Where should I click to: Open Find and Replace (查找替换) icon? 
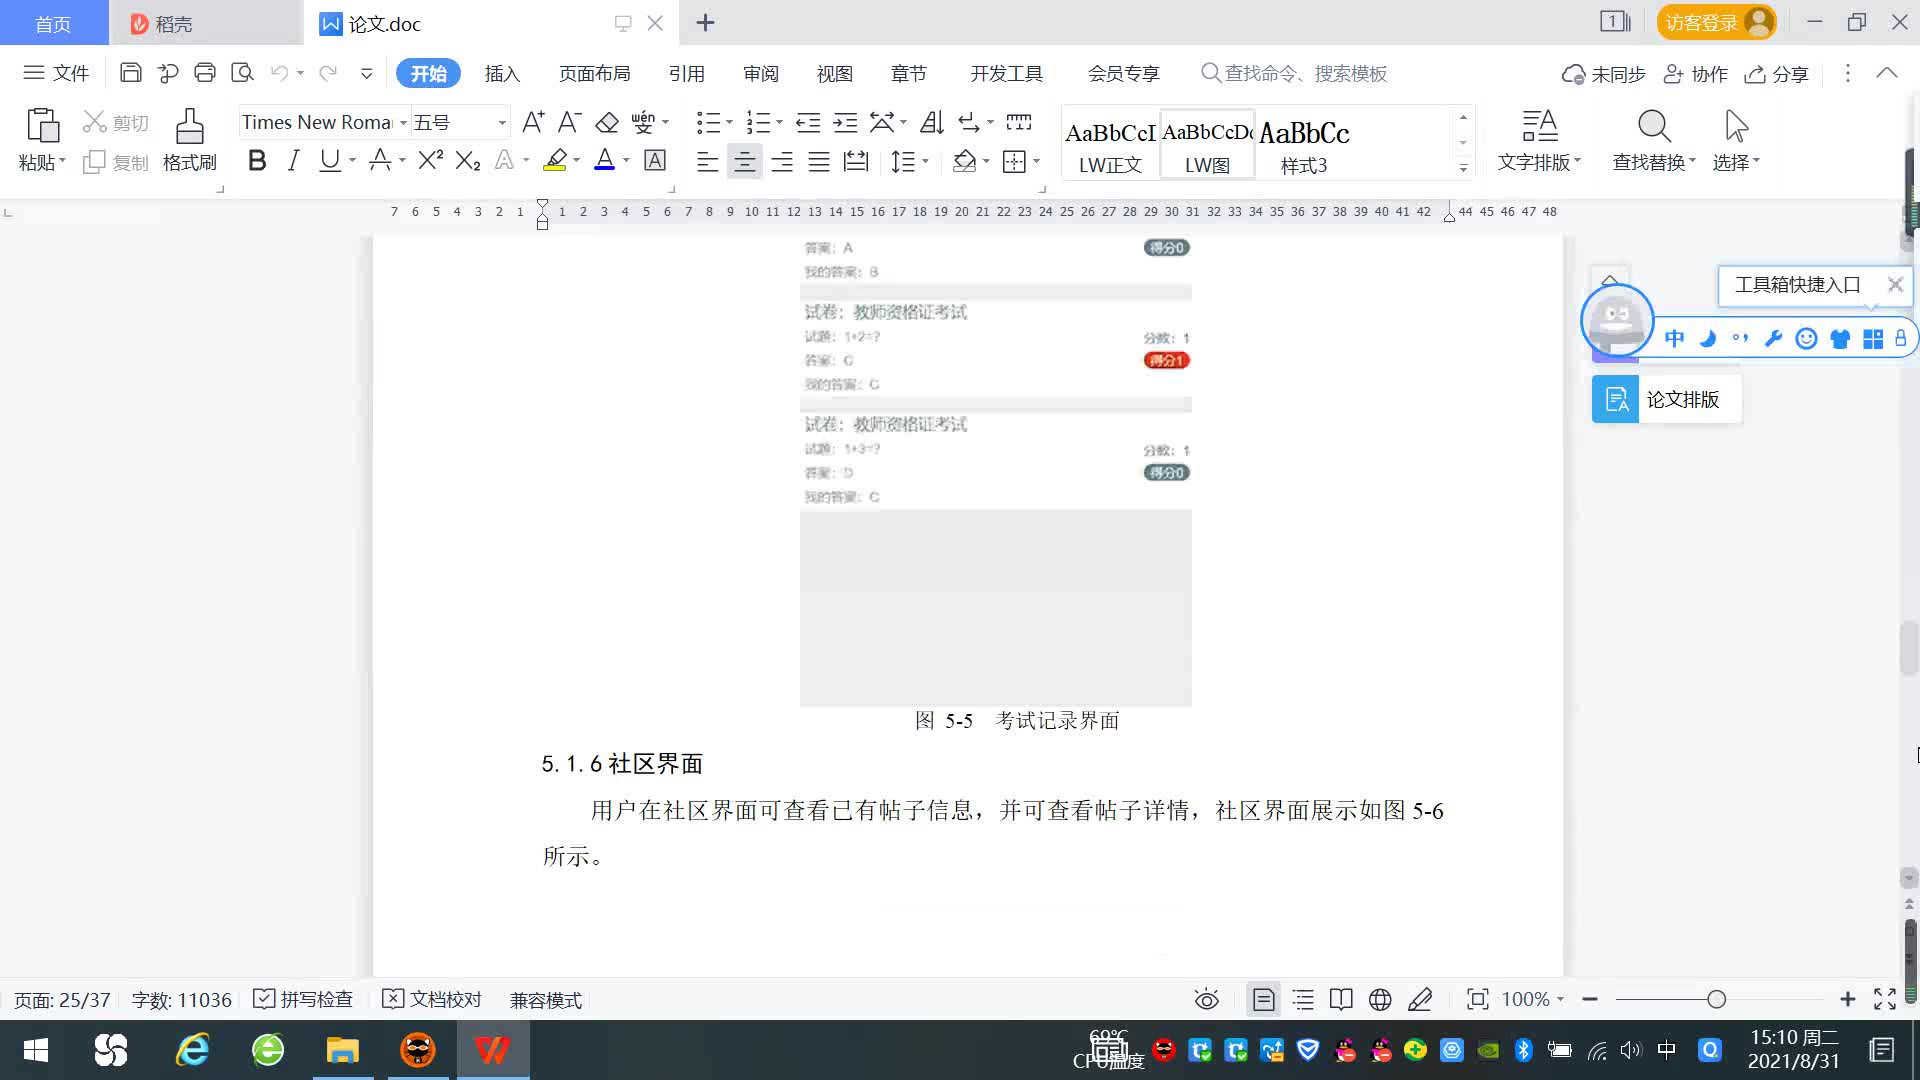coord(1653,127)
